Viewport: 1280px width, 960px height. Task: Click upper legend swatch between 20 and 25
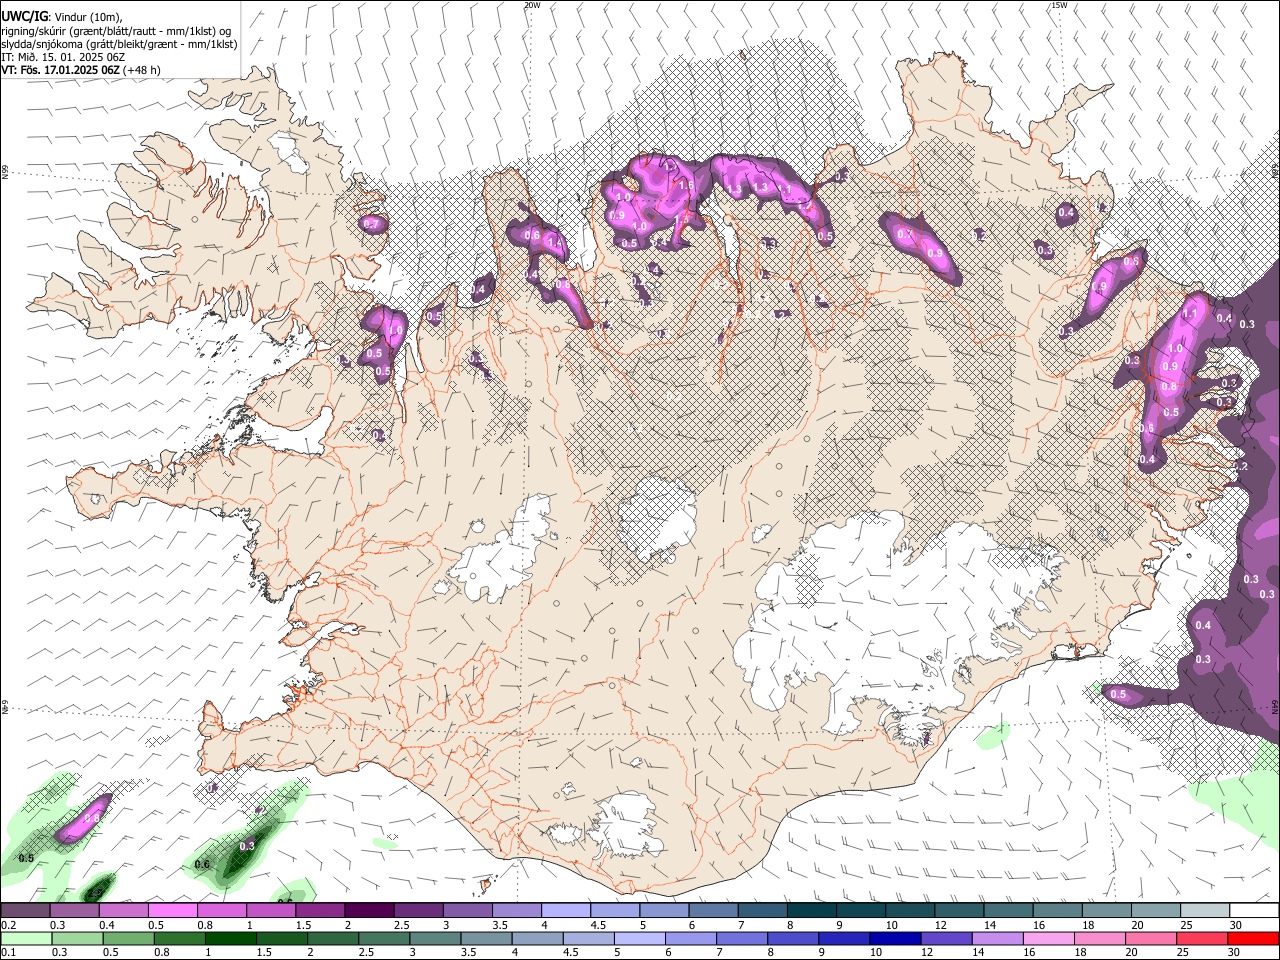pyautogui.click(x=1154, y=911)
